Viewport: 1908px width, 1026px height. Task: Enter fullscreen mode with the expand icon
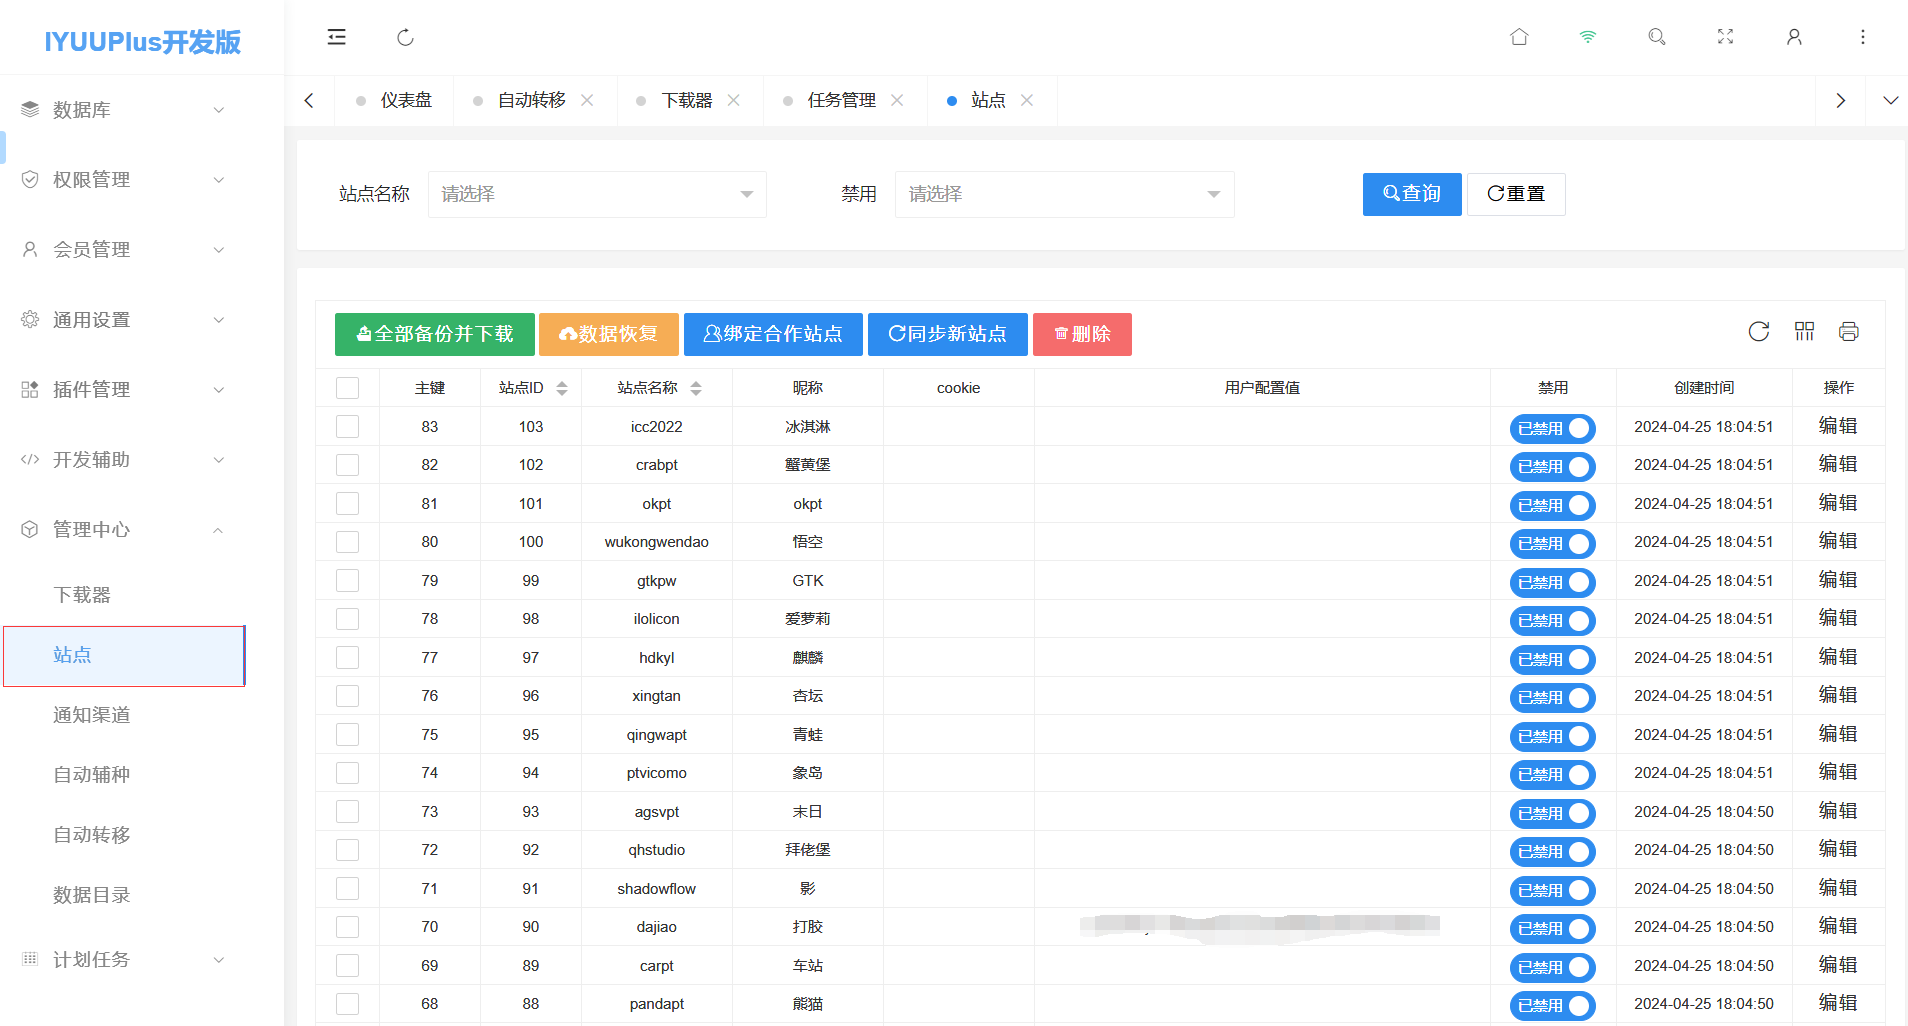pos(1726,37)
